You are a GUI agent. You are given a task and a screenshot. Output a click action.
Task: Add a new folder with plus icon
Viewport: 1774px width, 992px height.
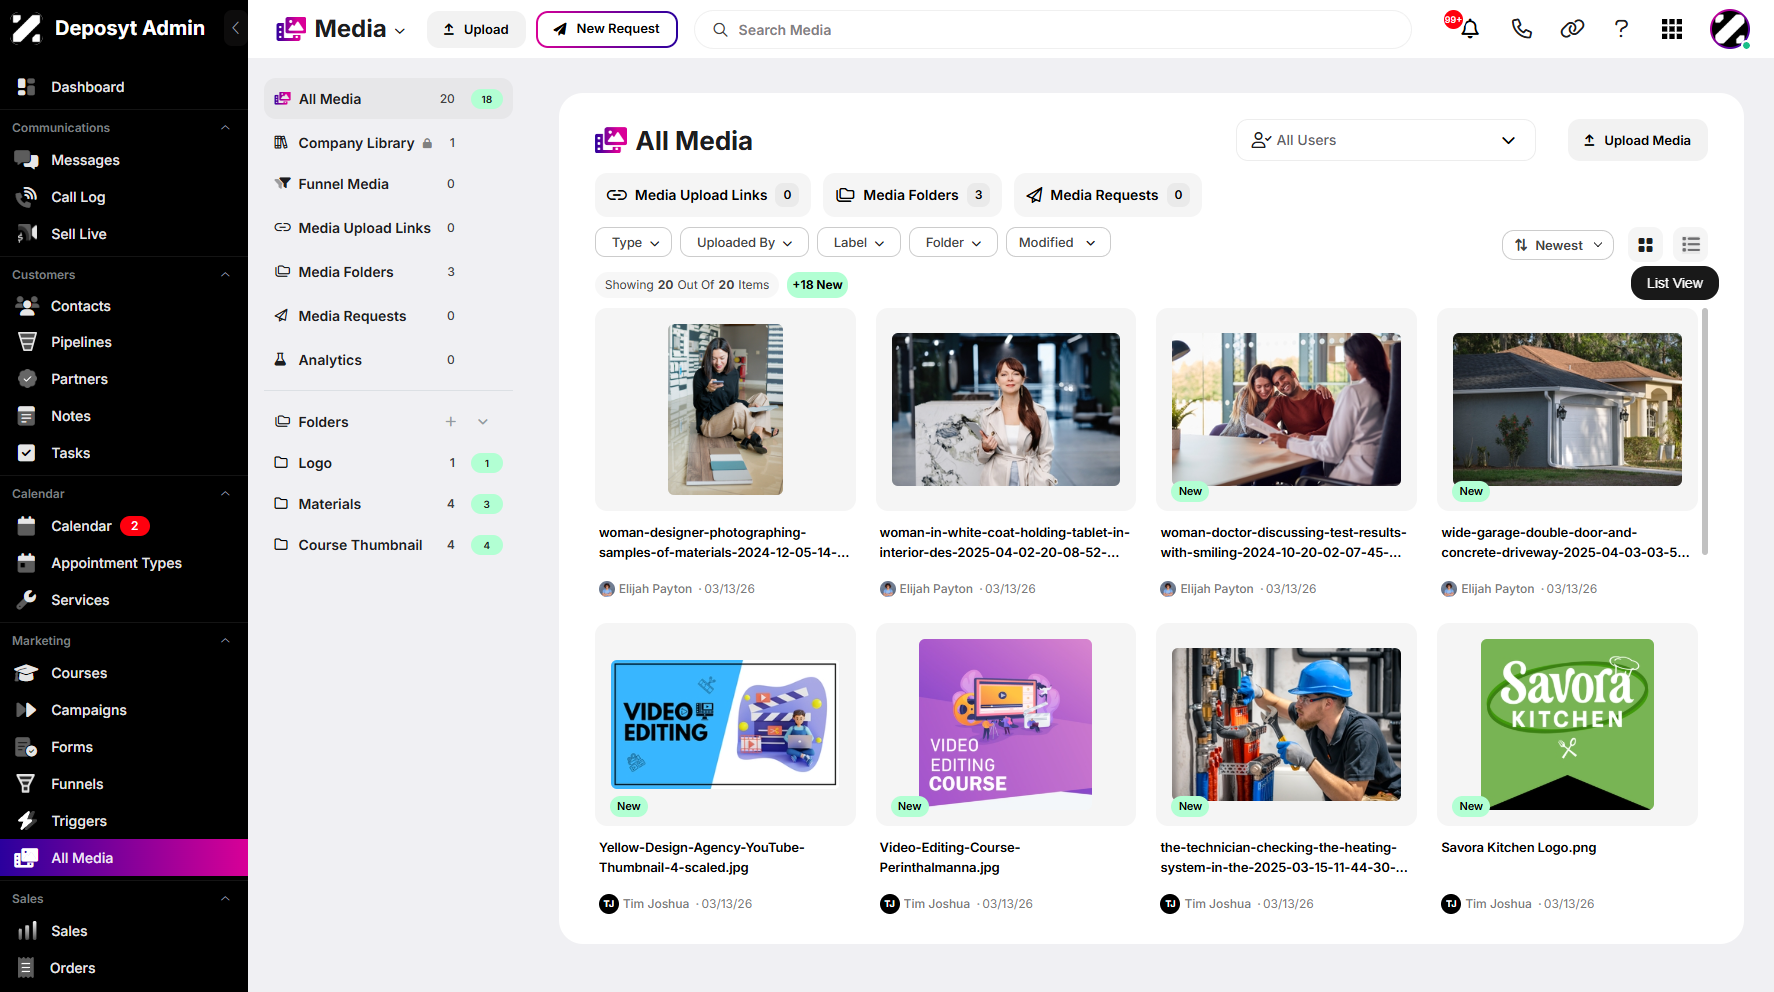pos(451,422)
